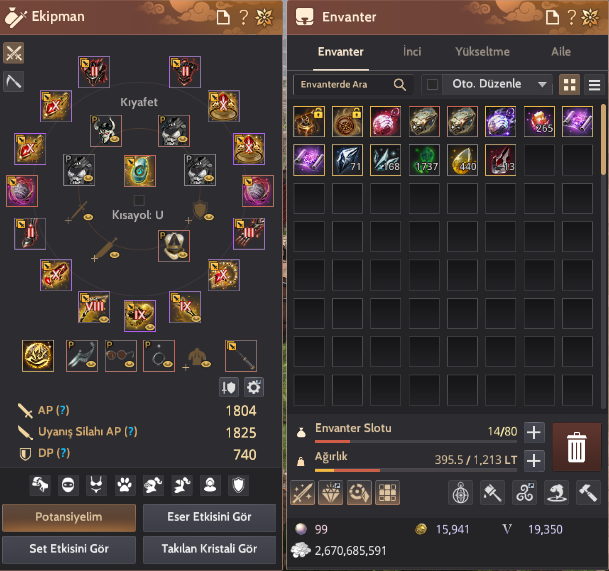Open equipment settings gear icon

click(x=254, y=387)
